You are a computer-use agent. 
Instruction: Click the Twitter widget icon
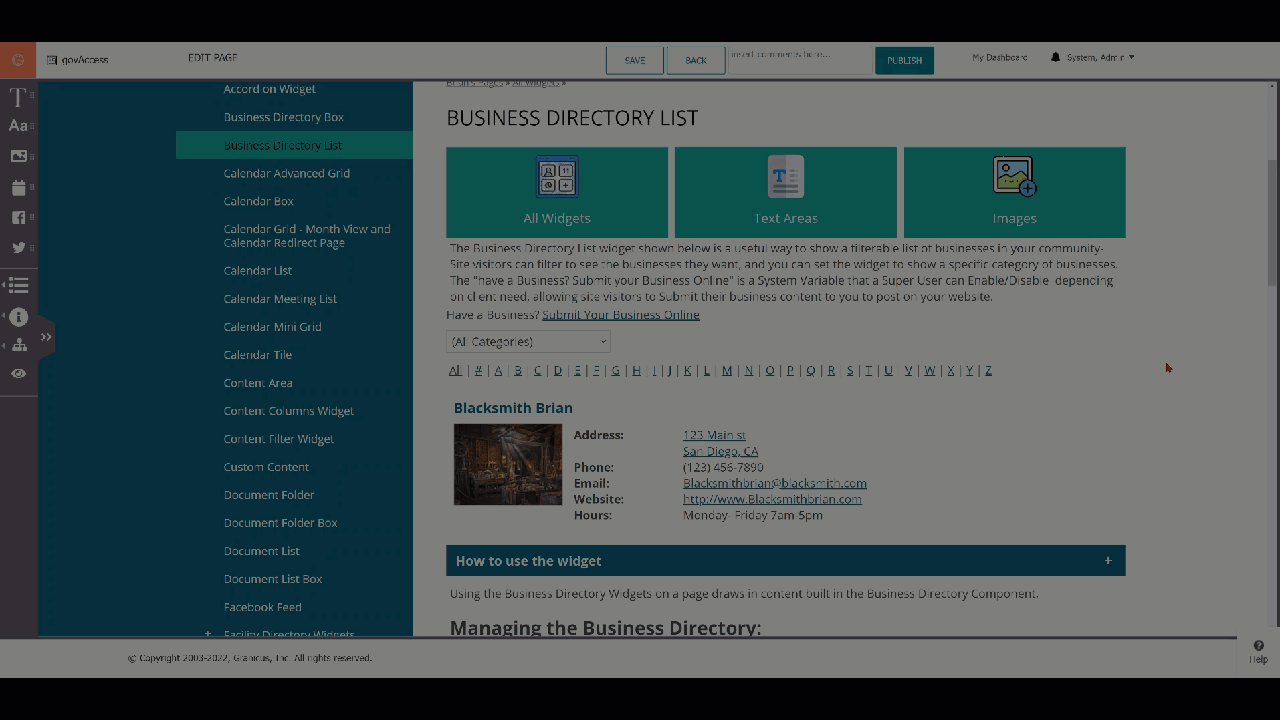(x=17, y=247)
